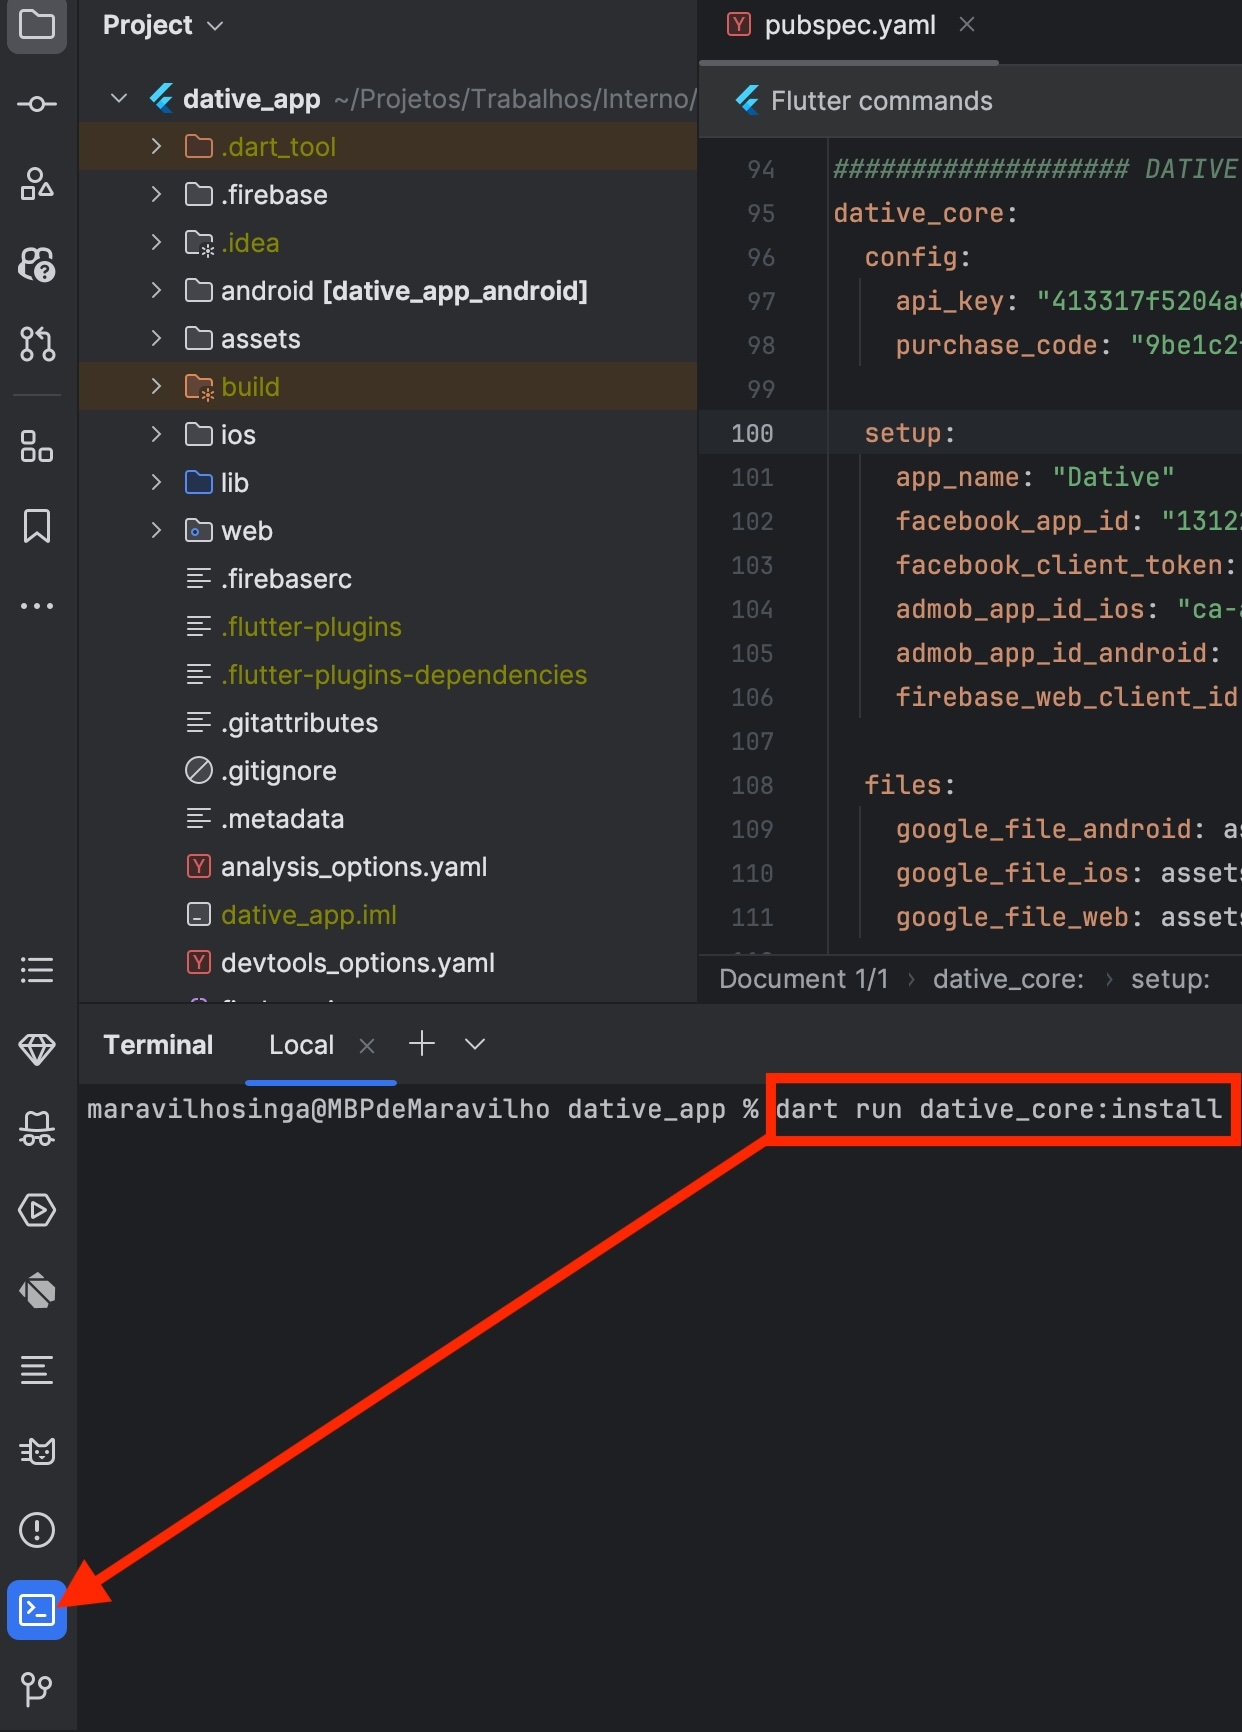Open the Git branch tool window icon

coord(37,1689)
